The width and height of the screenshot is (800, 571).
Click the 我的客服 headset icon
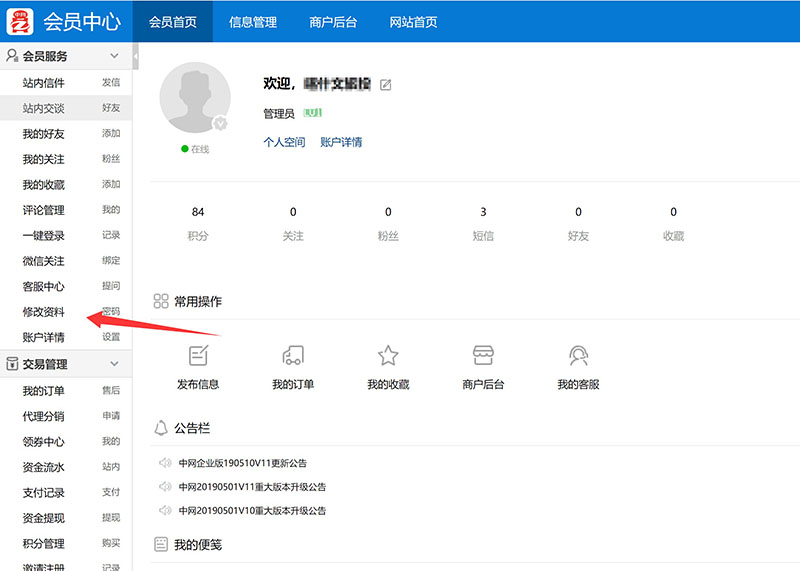(578, 356)
